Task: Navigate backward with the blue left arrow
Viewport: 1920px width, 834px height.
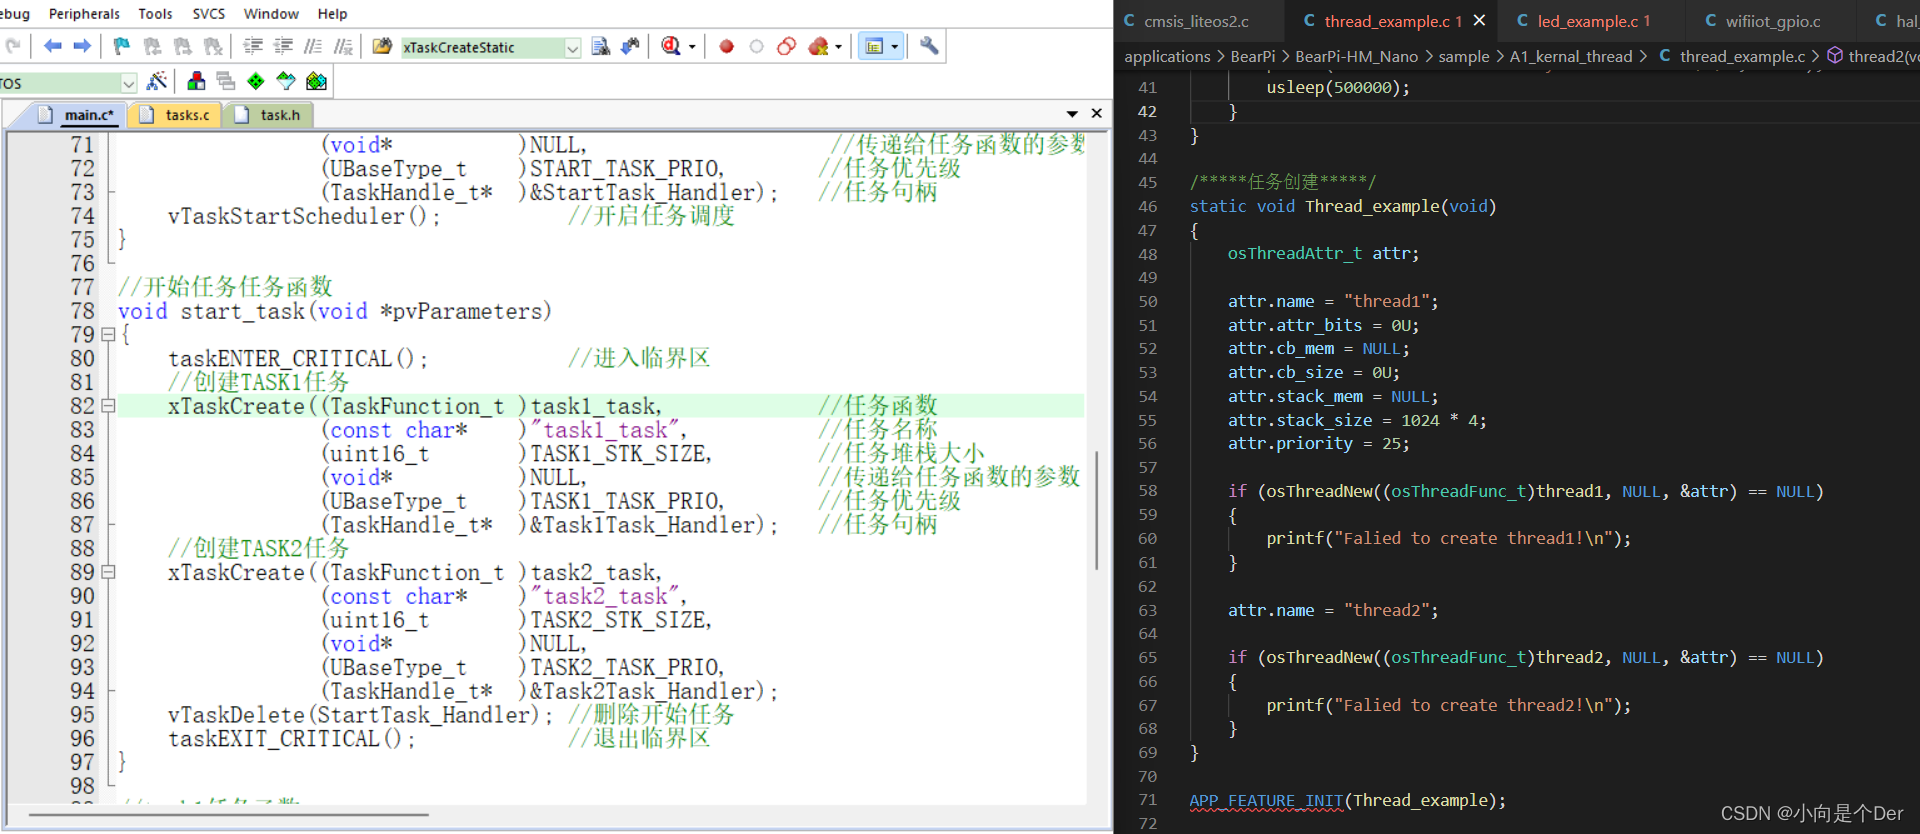Action: click(53, 46)
